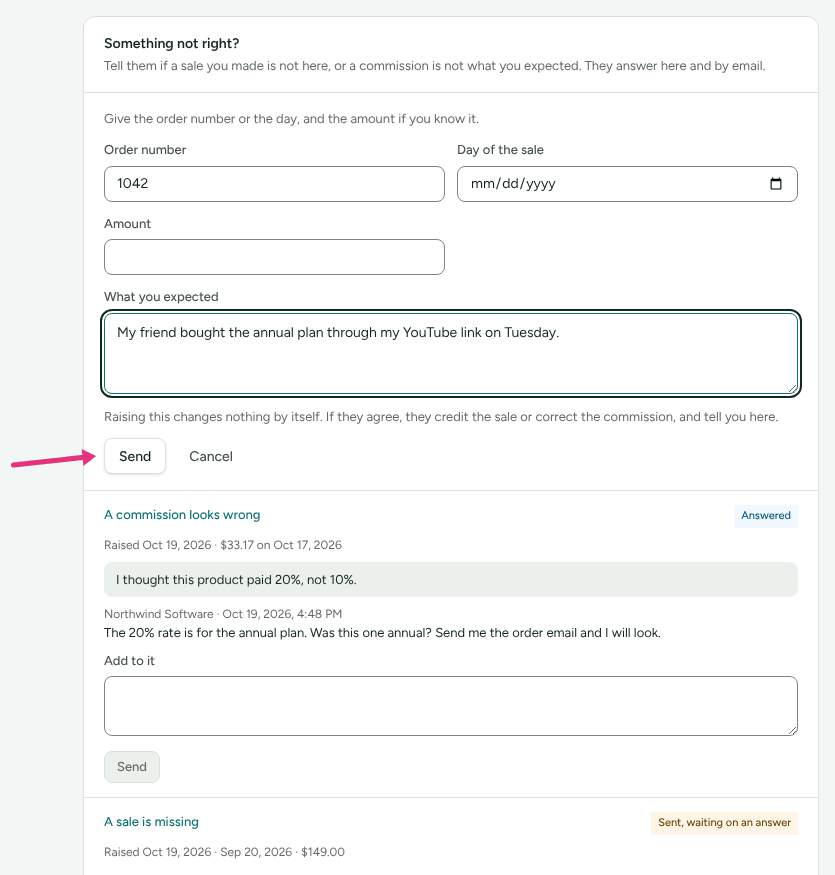Click the 'Sent, waiting on an answer' badge
The width and height of the screenshot is (835, 875).
point(724,823)
